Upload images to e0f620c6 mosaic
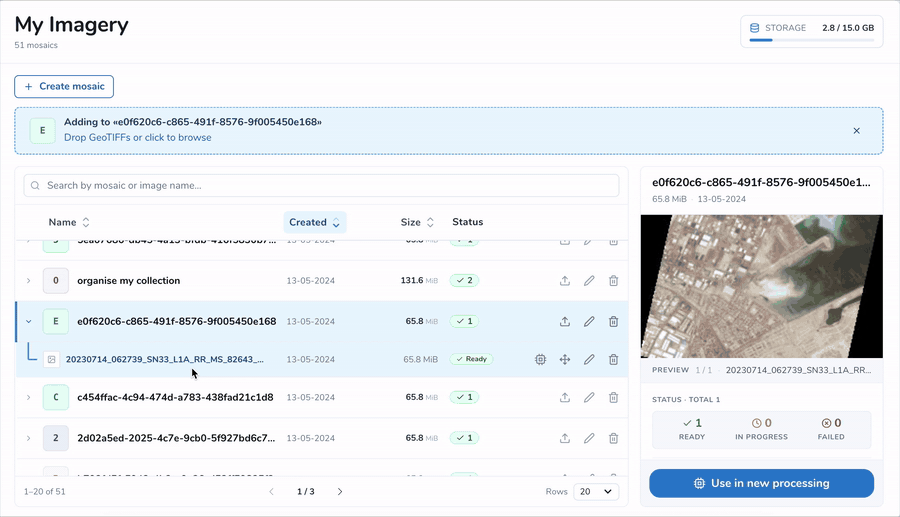Viewport: 900px width, 517px height. tap(565, 321)
